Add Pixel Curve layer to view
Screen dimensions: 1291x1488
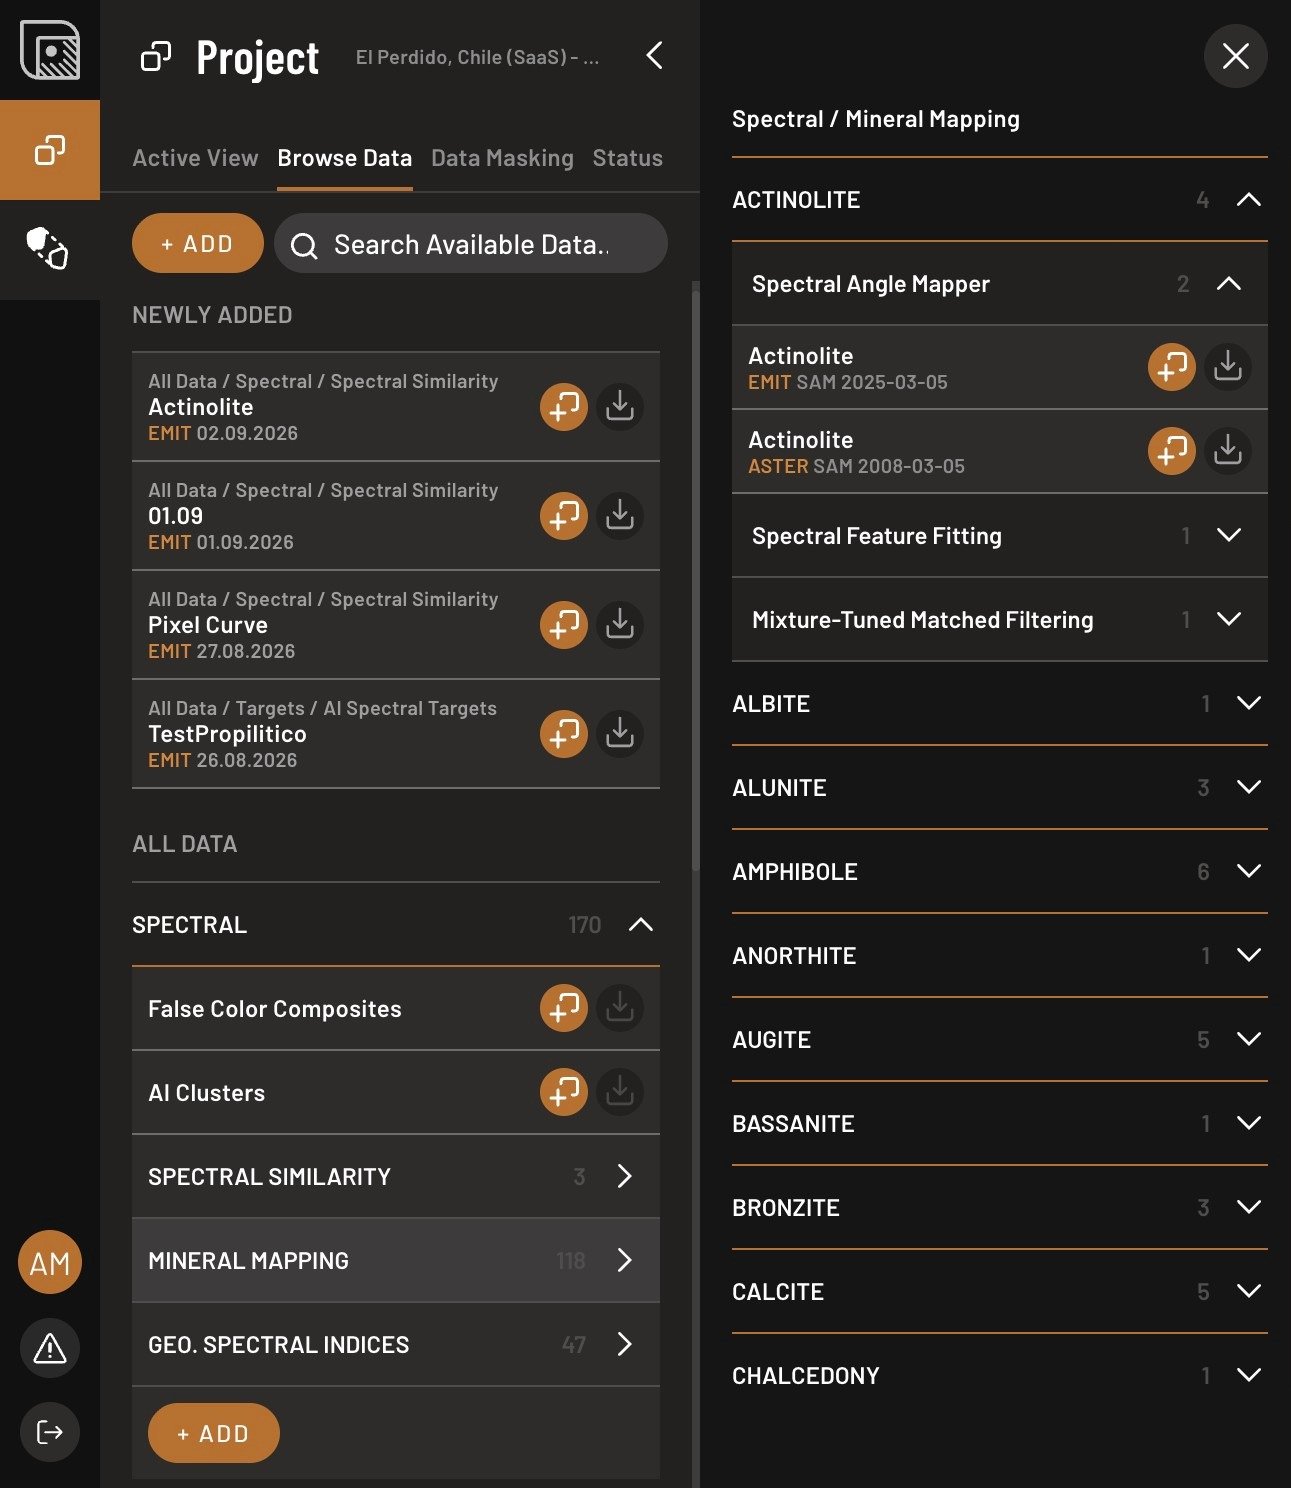(x=564, y=625)
